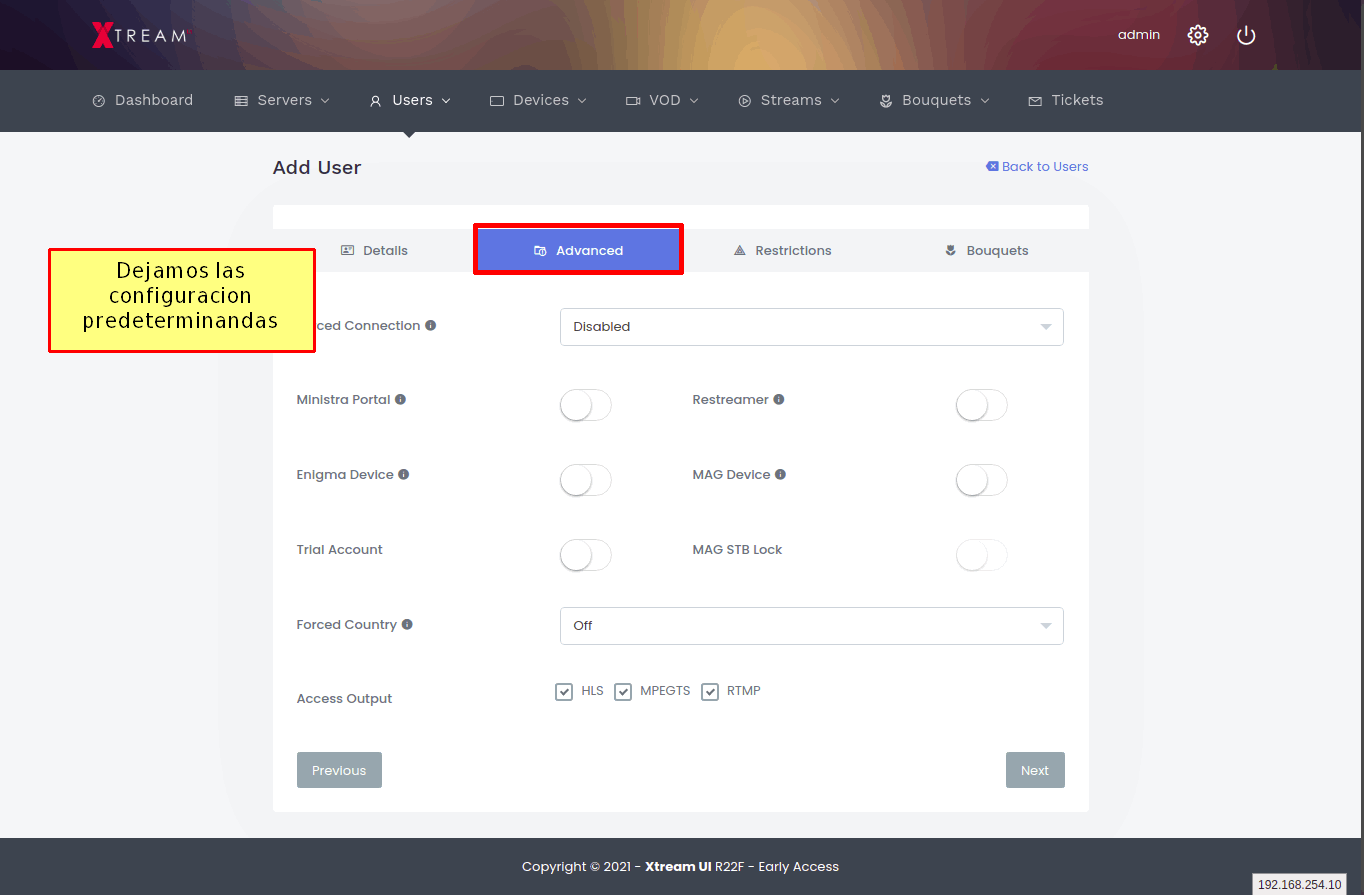Uncheck the RTMP output checkbox
The height and width of the screenshot is (895, 1364).
click(x=710, y=692)
